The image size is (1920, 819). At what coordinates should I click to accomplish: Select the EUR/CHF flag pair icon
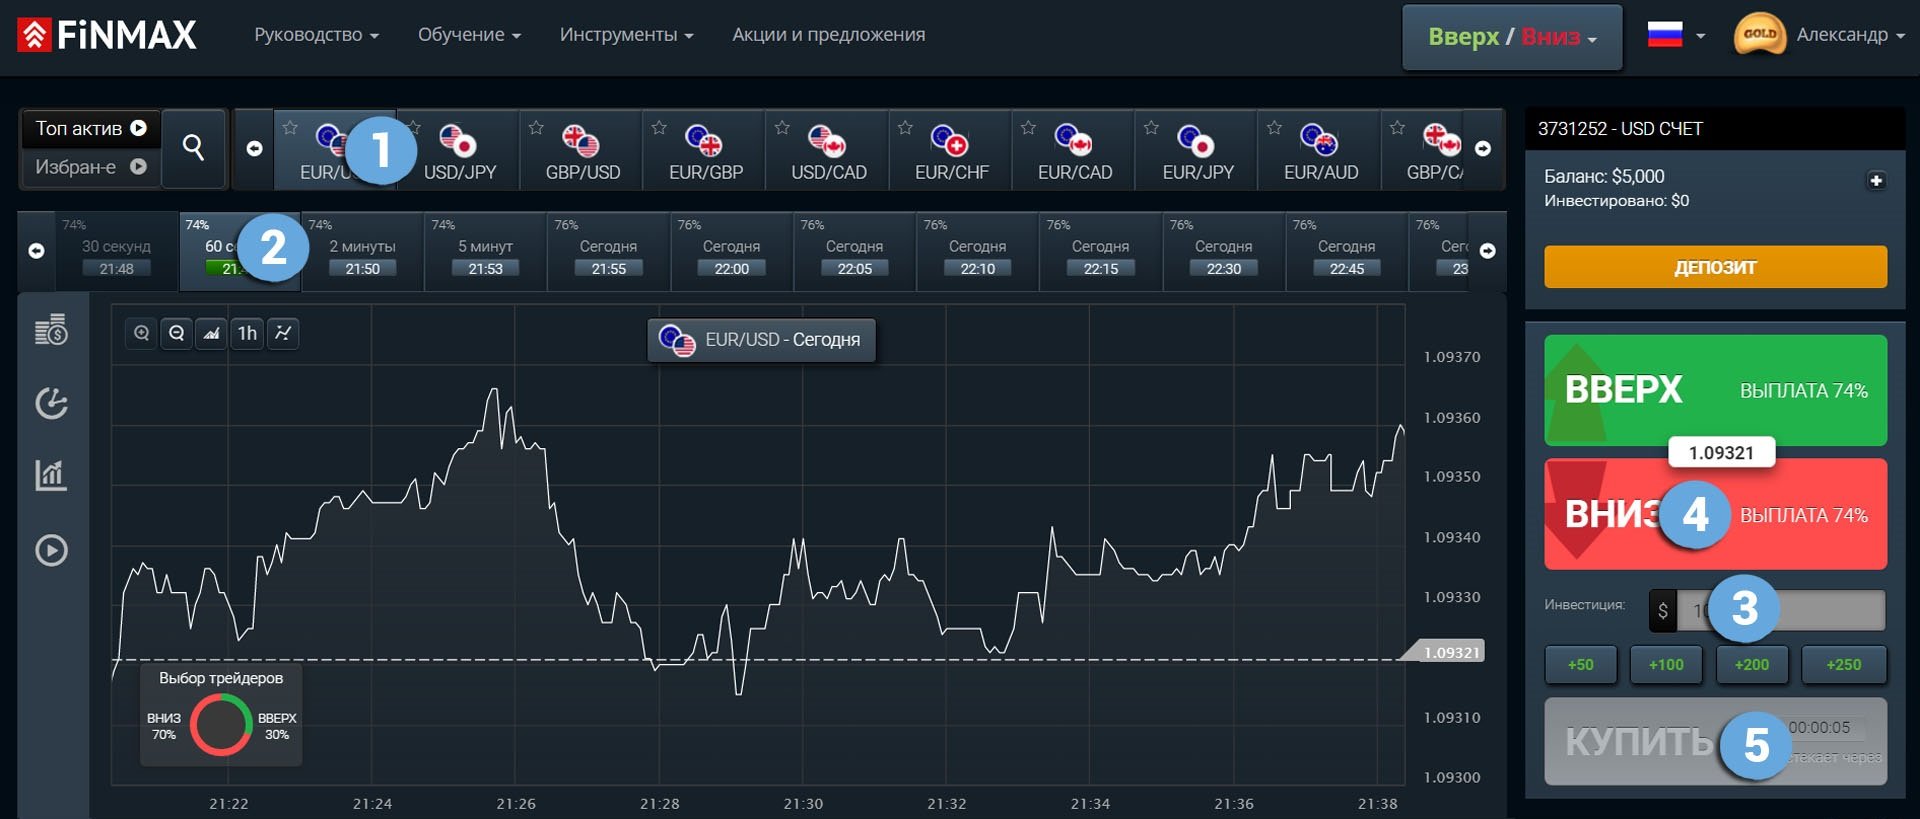[949, 141]
